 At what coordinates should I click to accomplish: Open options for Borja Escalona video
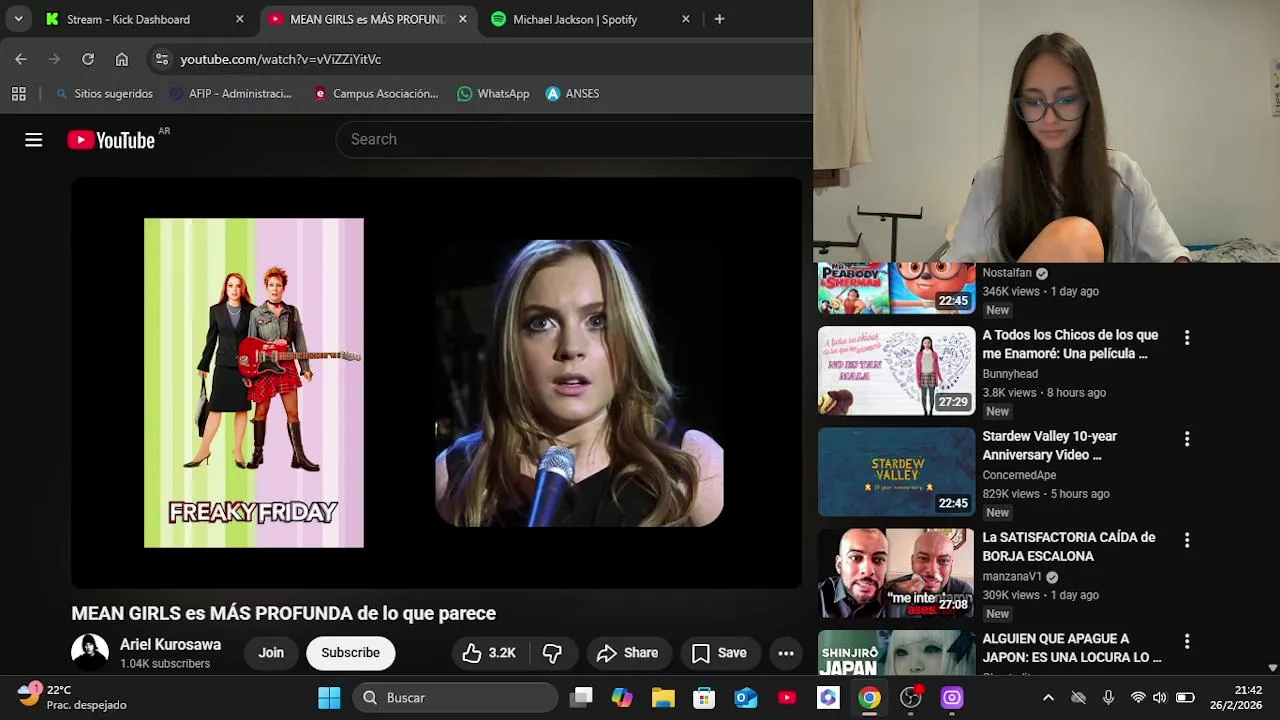pyautogui.click(x=1187, y=540)
